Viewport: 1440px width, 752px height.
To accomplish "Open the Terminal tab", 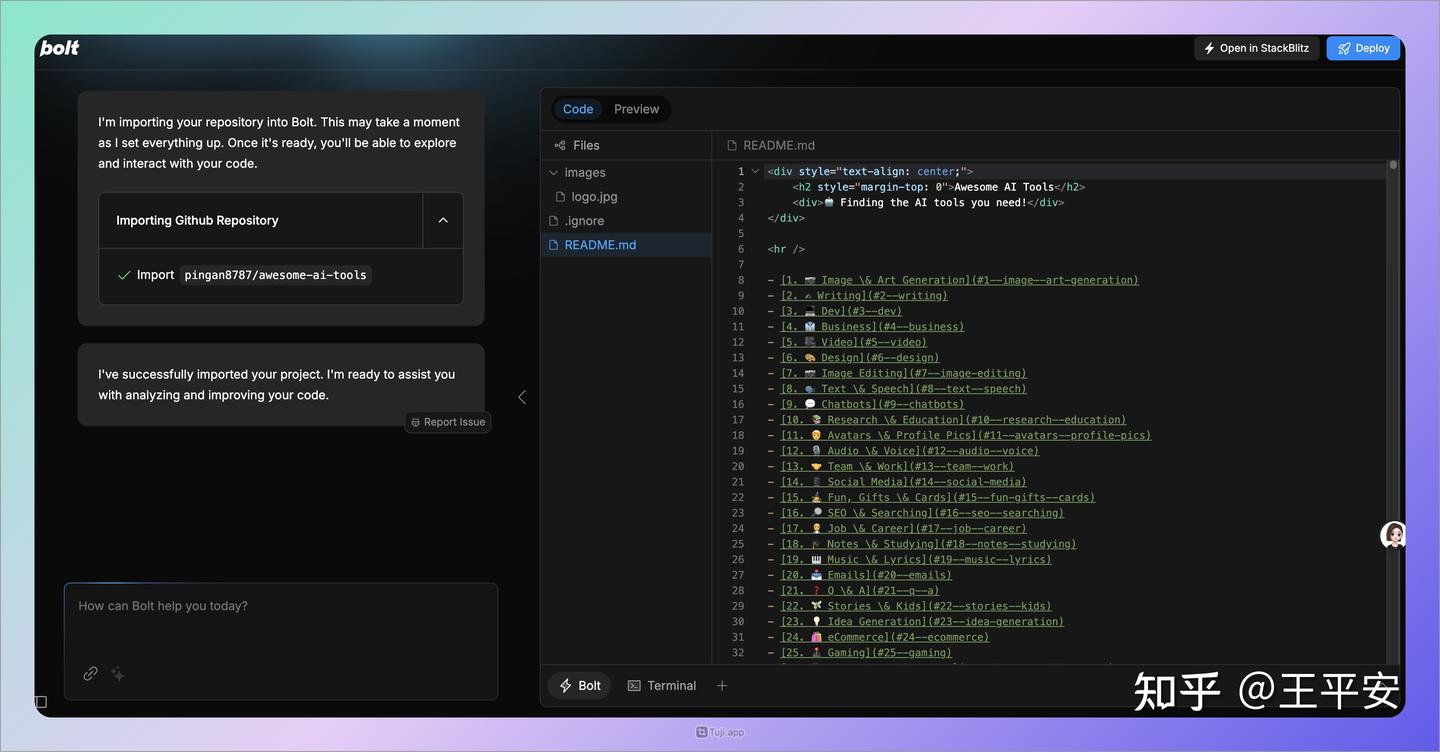I will 661,686.
